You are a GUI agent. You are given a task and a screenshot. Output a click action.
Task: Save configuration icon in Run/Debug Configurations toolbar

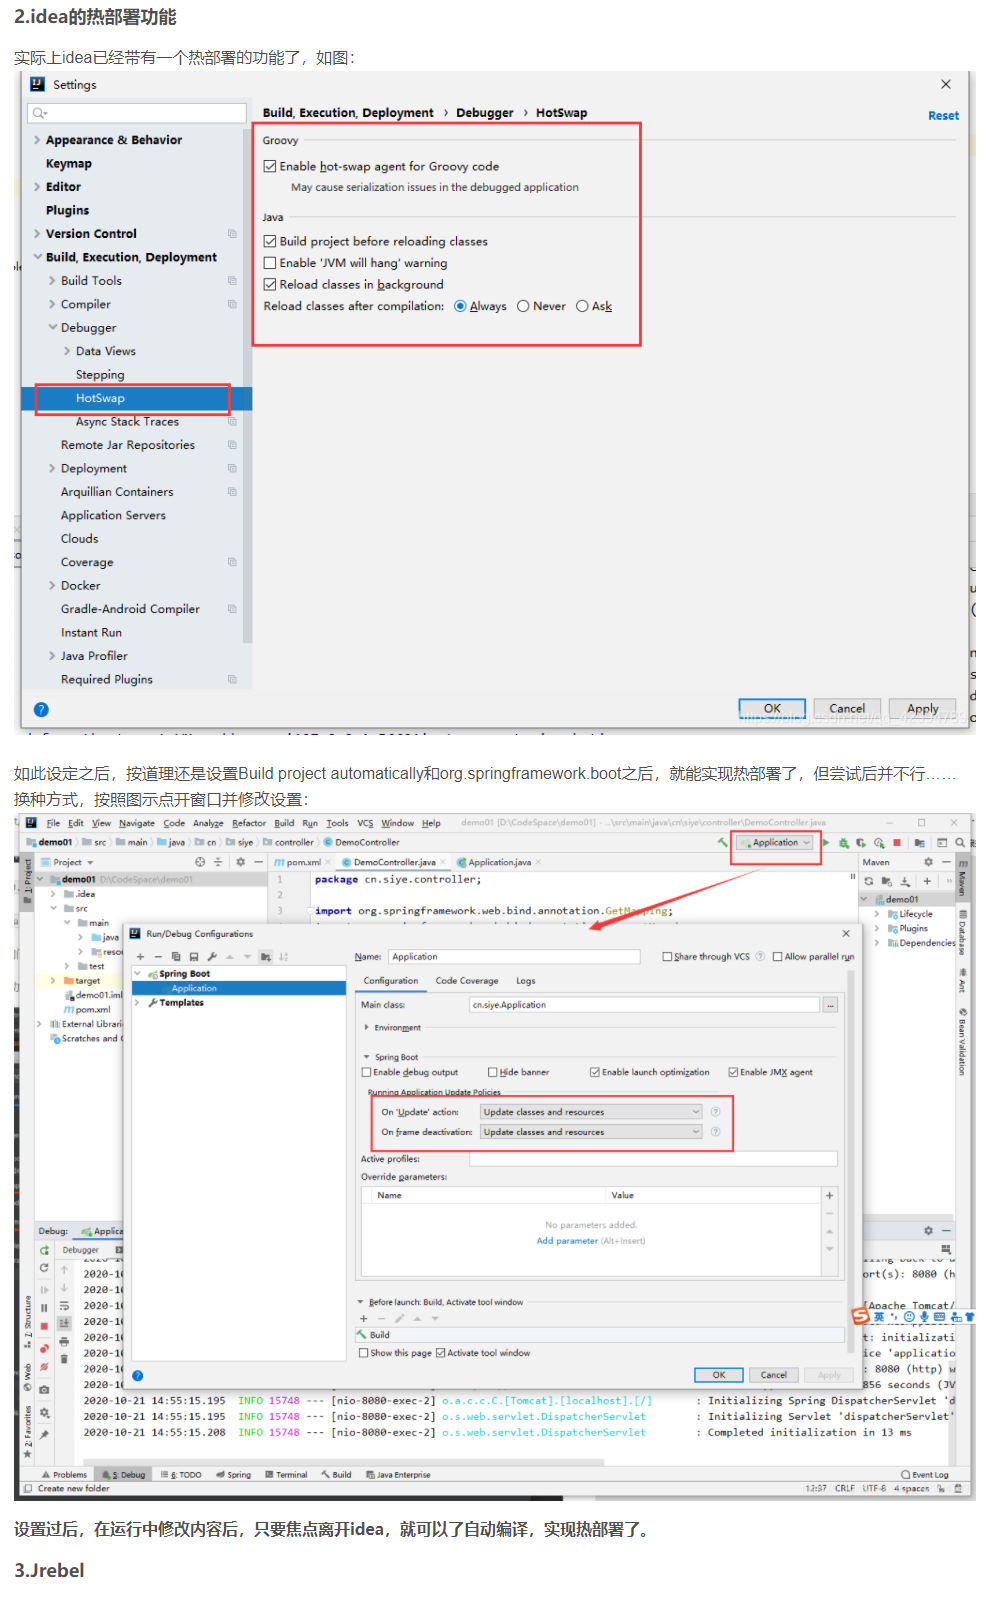[194, 957]
